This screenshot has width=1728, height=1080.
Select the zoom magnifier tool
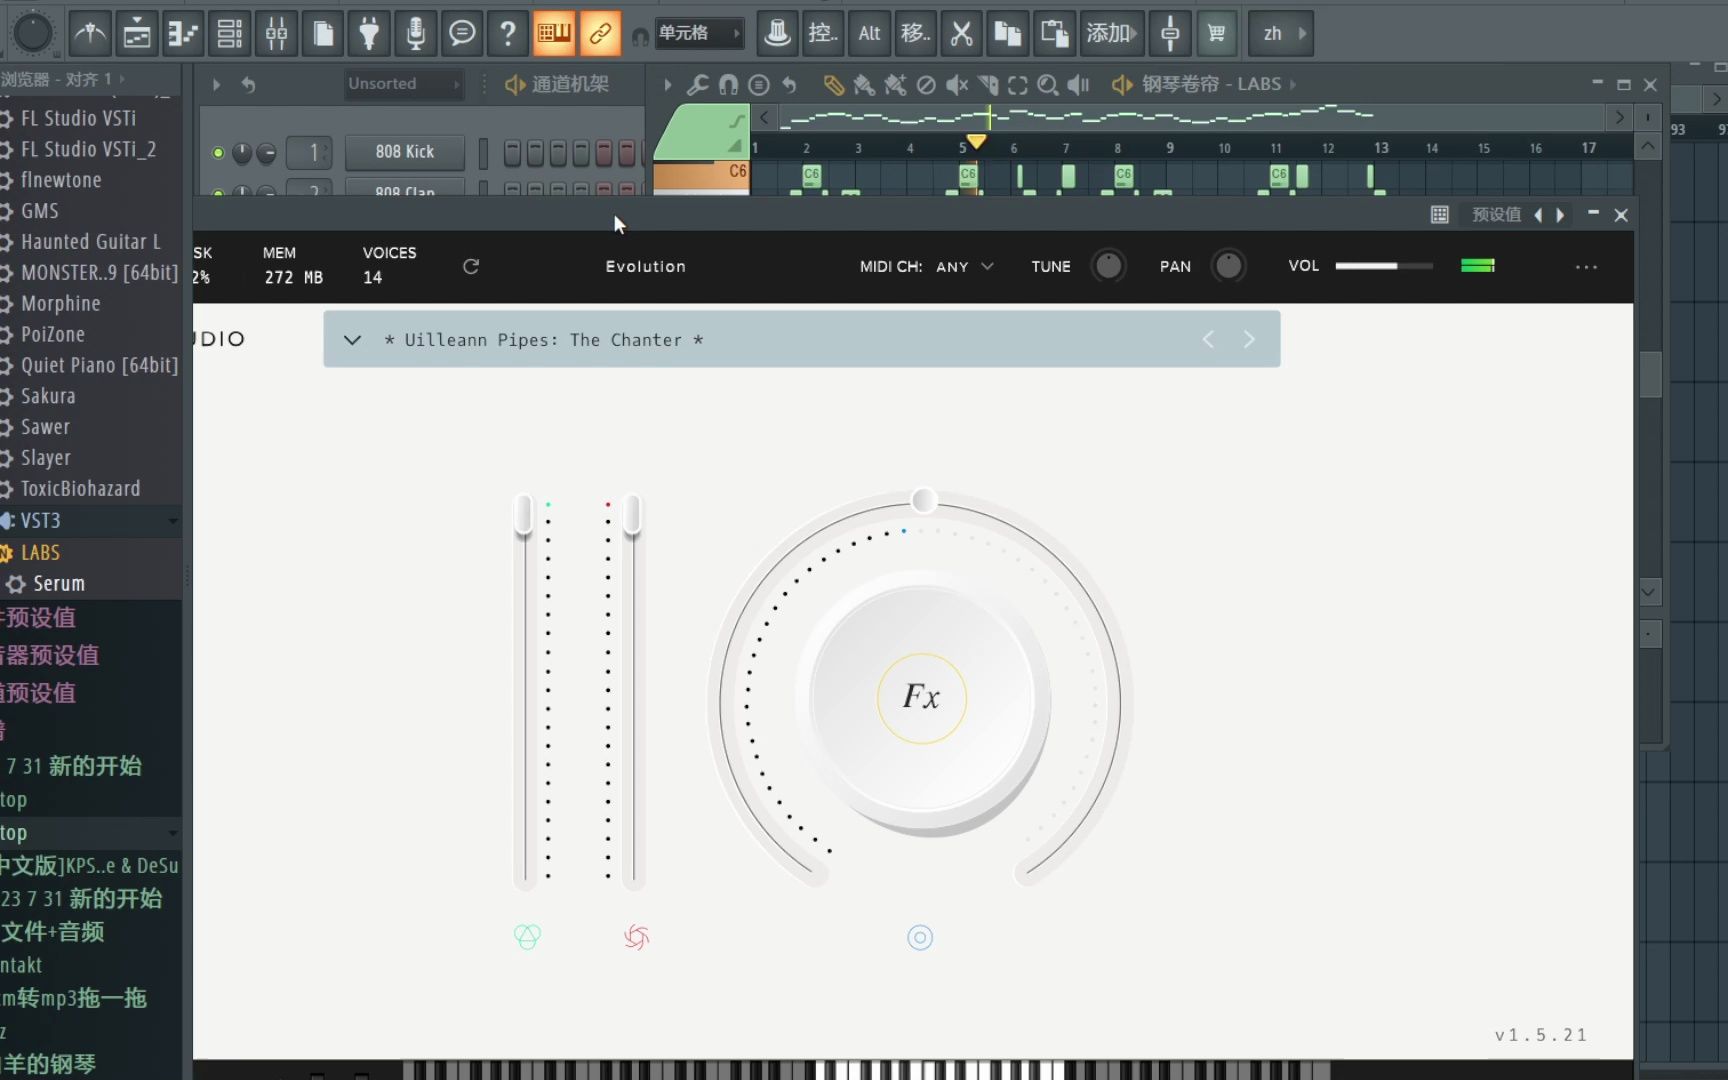pos(1047,85)
